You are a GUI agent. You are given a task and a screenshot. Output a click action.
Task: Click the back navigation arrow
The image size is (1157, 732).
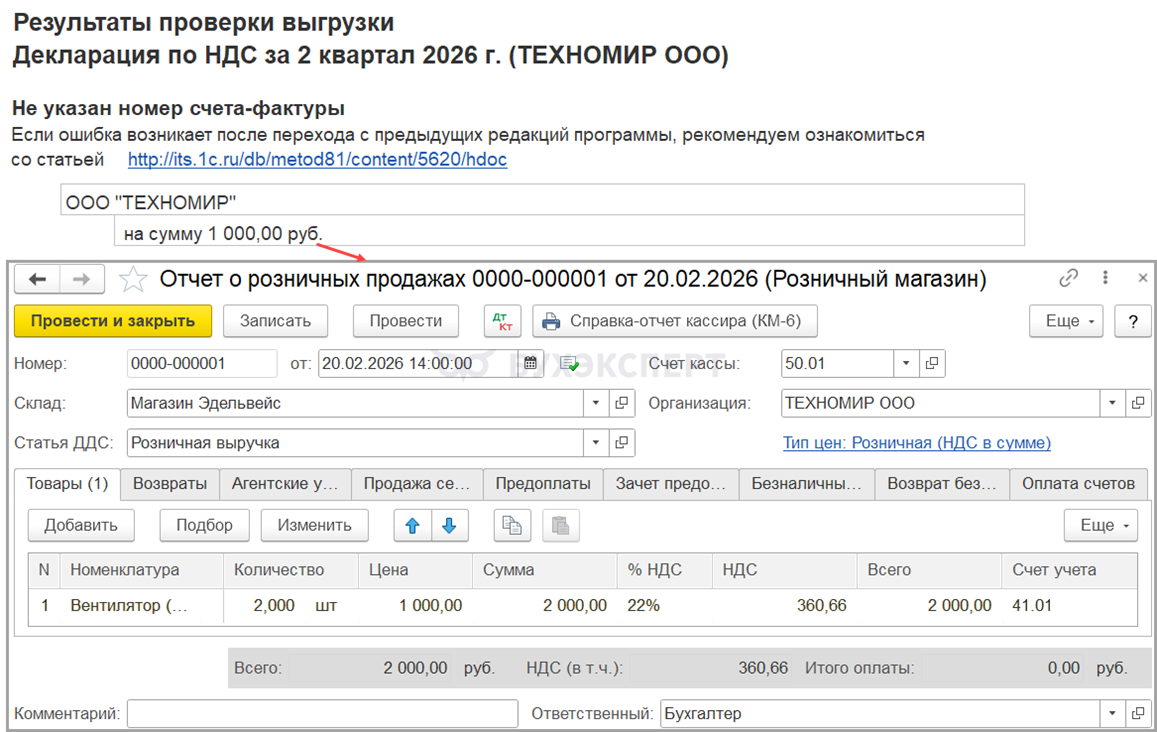click(37, 280)
